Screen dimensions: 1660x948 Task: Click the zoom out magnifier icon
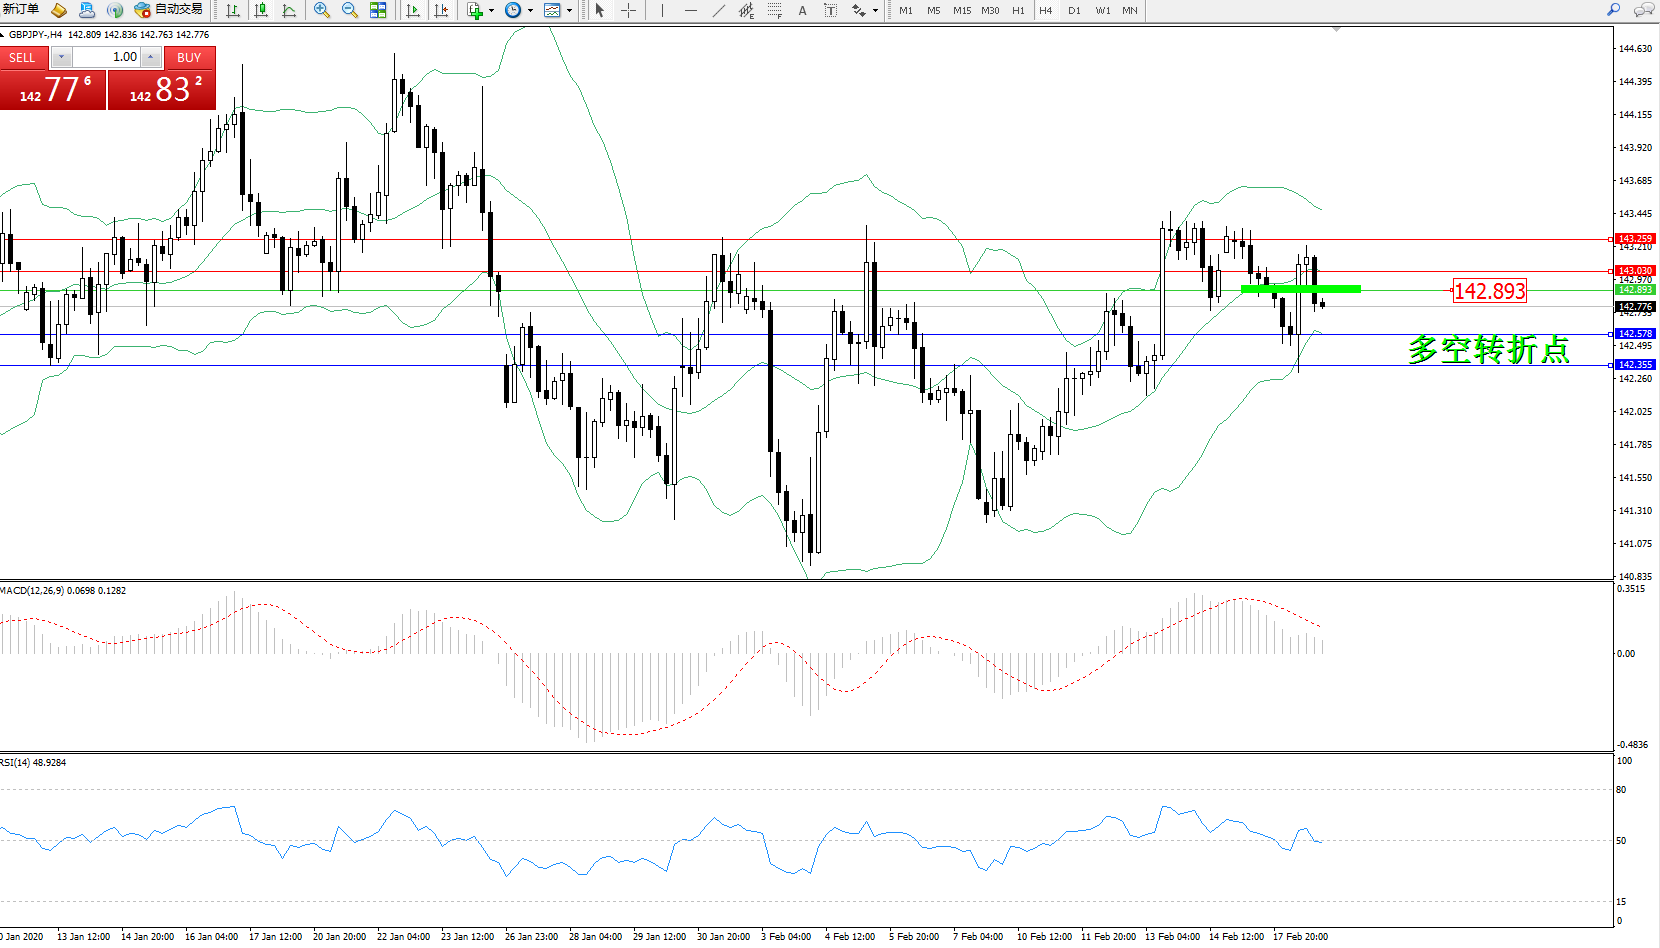pyautogui.click(x=350, y=10)
